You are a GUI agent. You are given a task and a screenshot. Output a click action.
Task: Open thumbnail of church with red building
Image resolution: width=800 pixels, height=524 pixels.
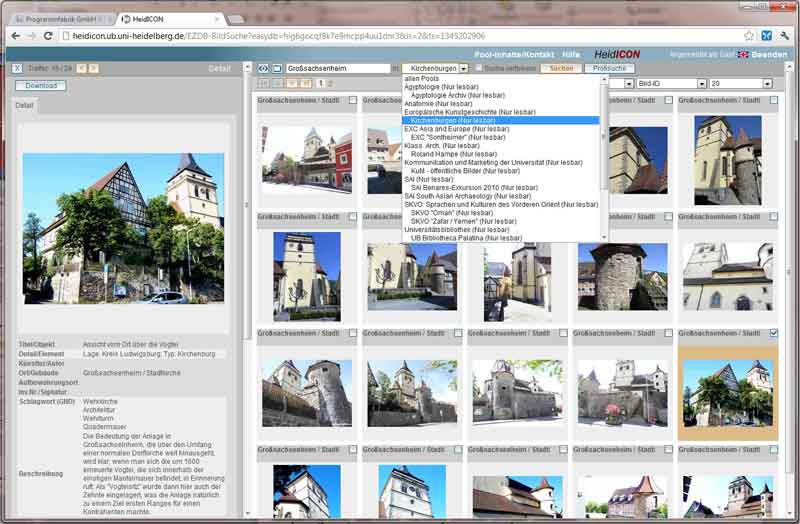307,159
